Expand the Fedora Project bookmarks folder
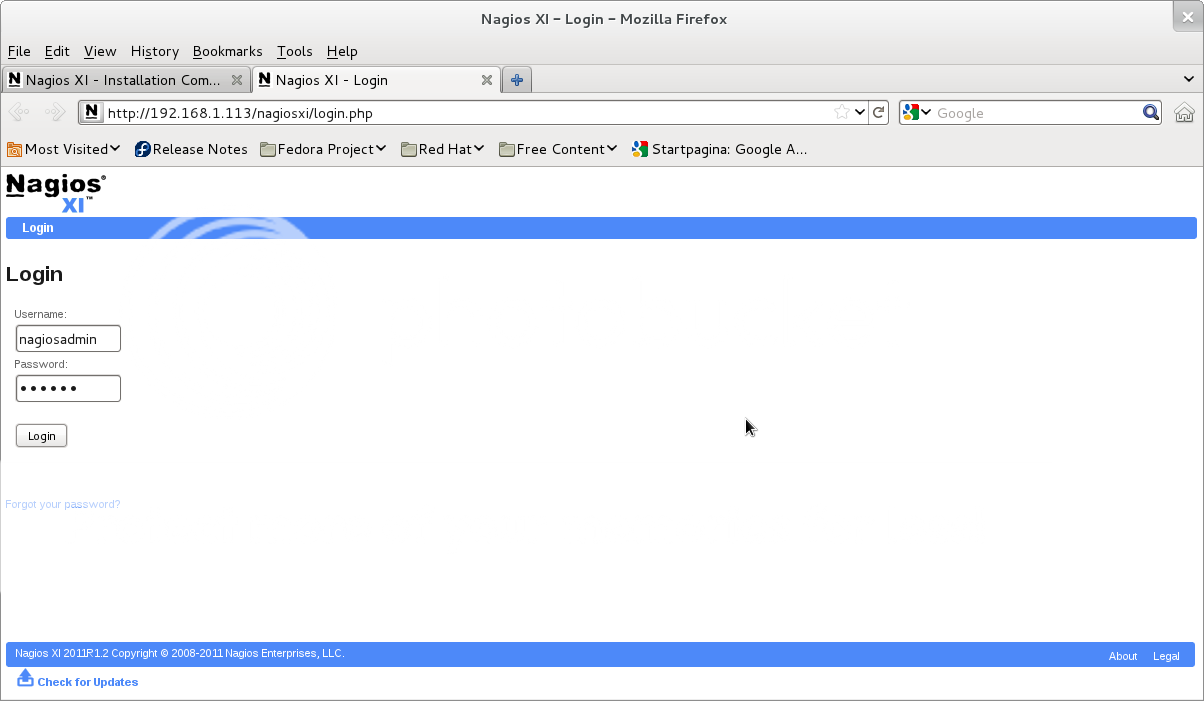1204x701 pixels. click(x=381, y=149)
